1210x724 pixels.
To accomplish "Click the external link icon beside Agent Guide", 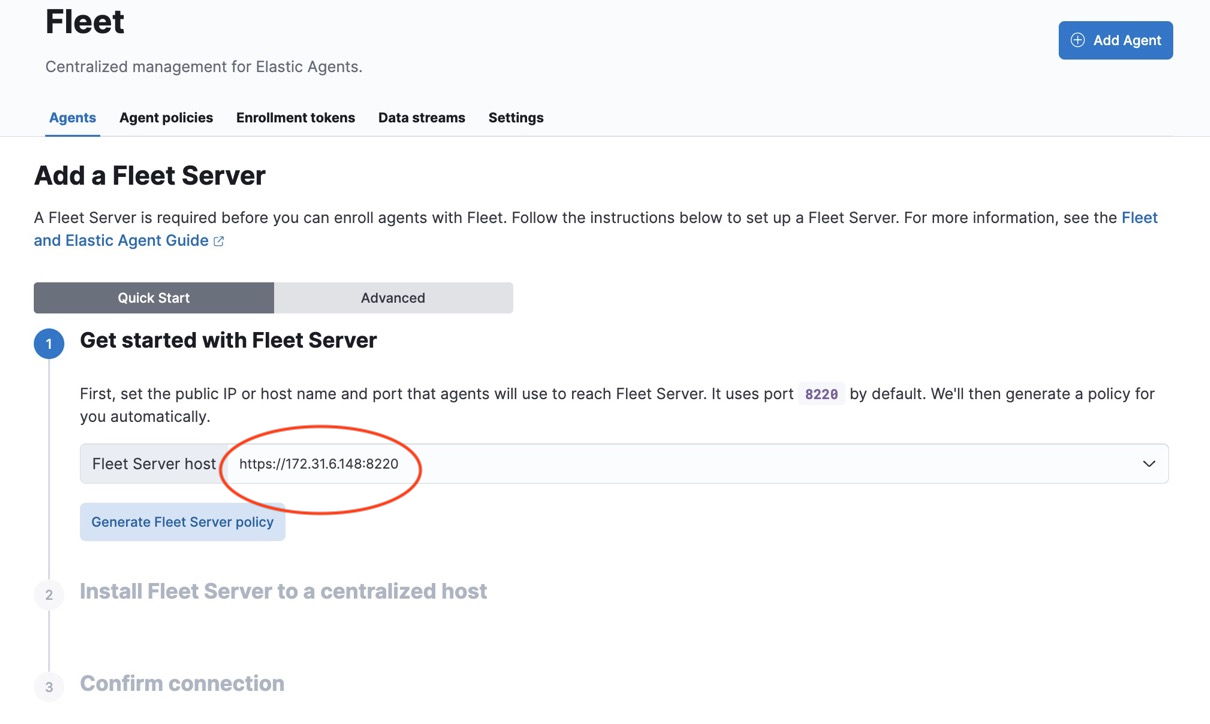I will tap(219, 241).
